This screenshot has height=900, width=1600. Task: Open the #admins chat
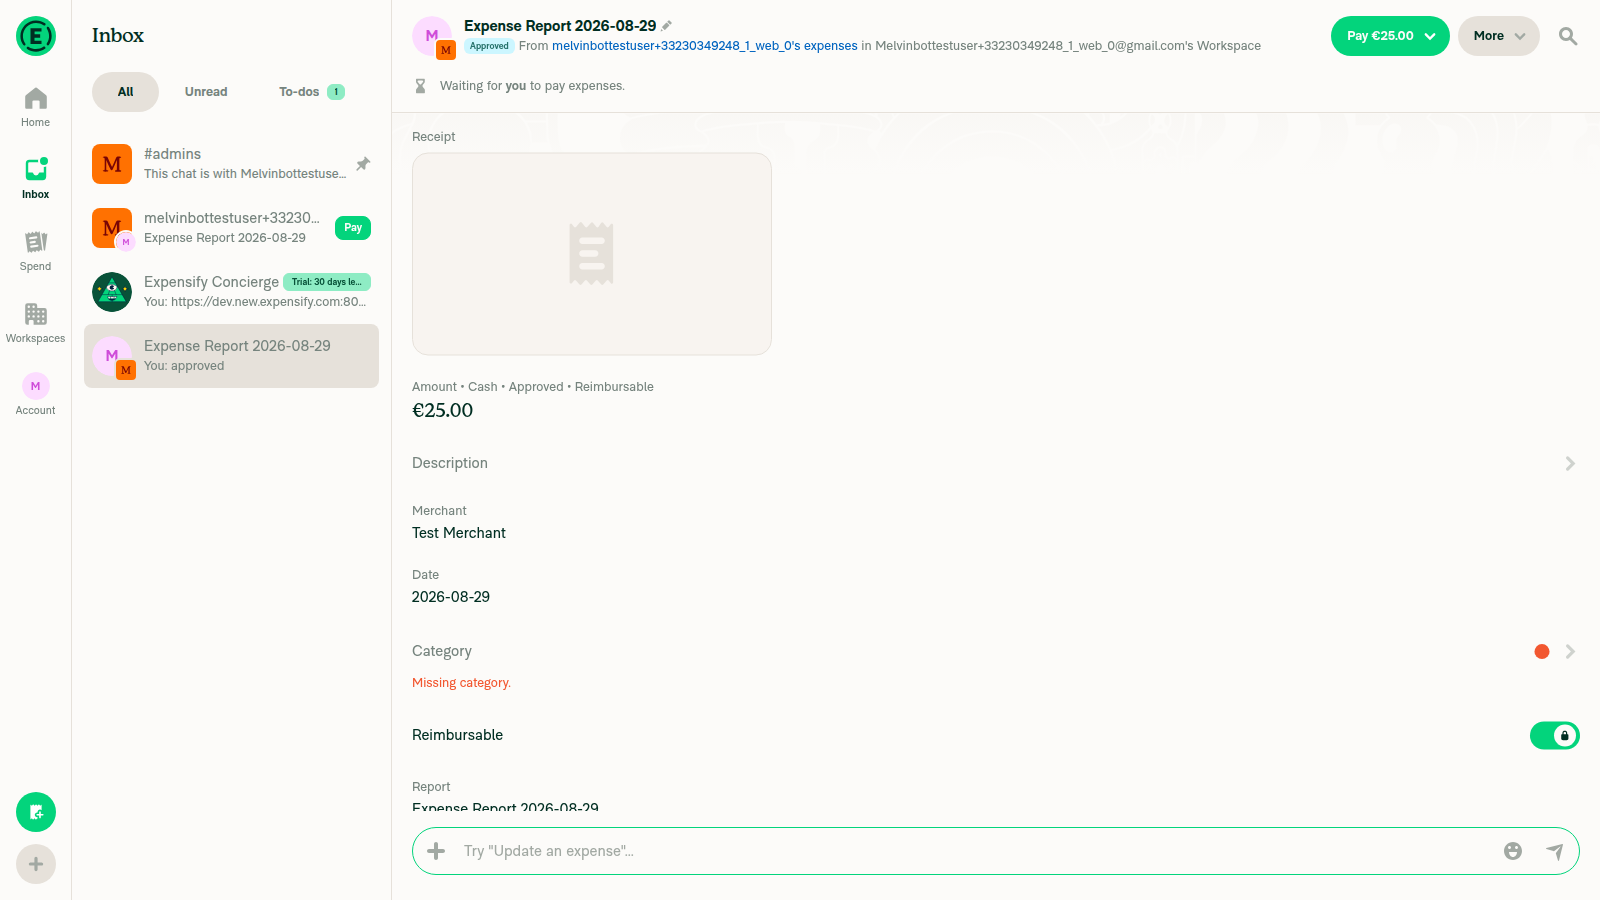[x=231, y=164]
